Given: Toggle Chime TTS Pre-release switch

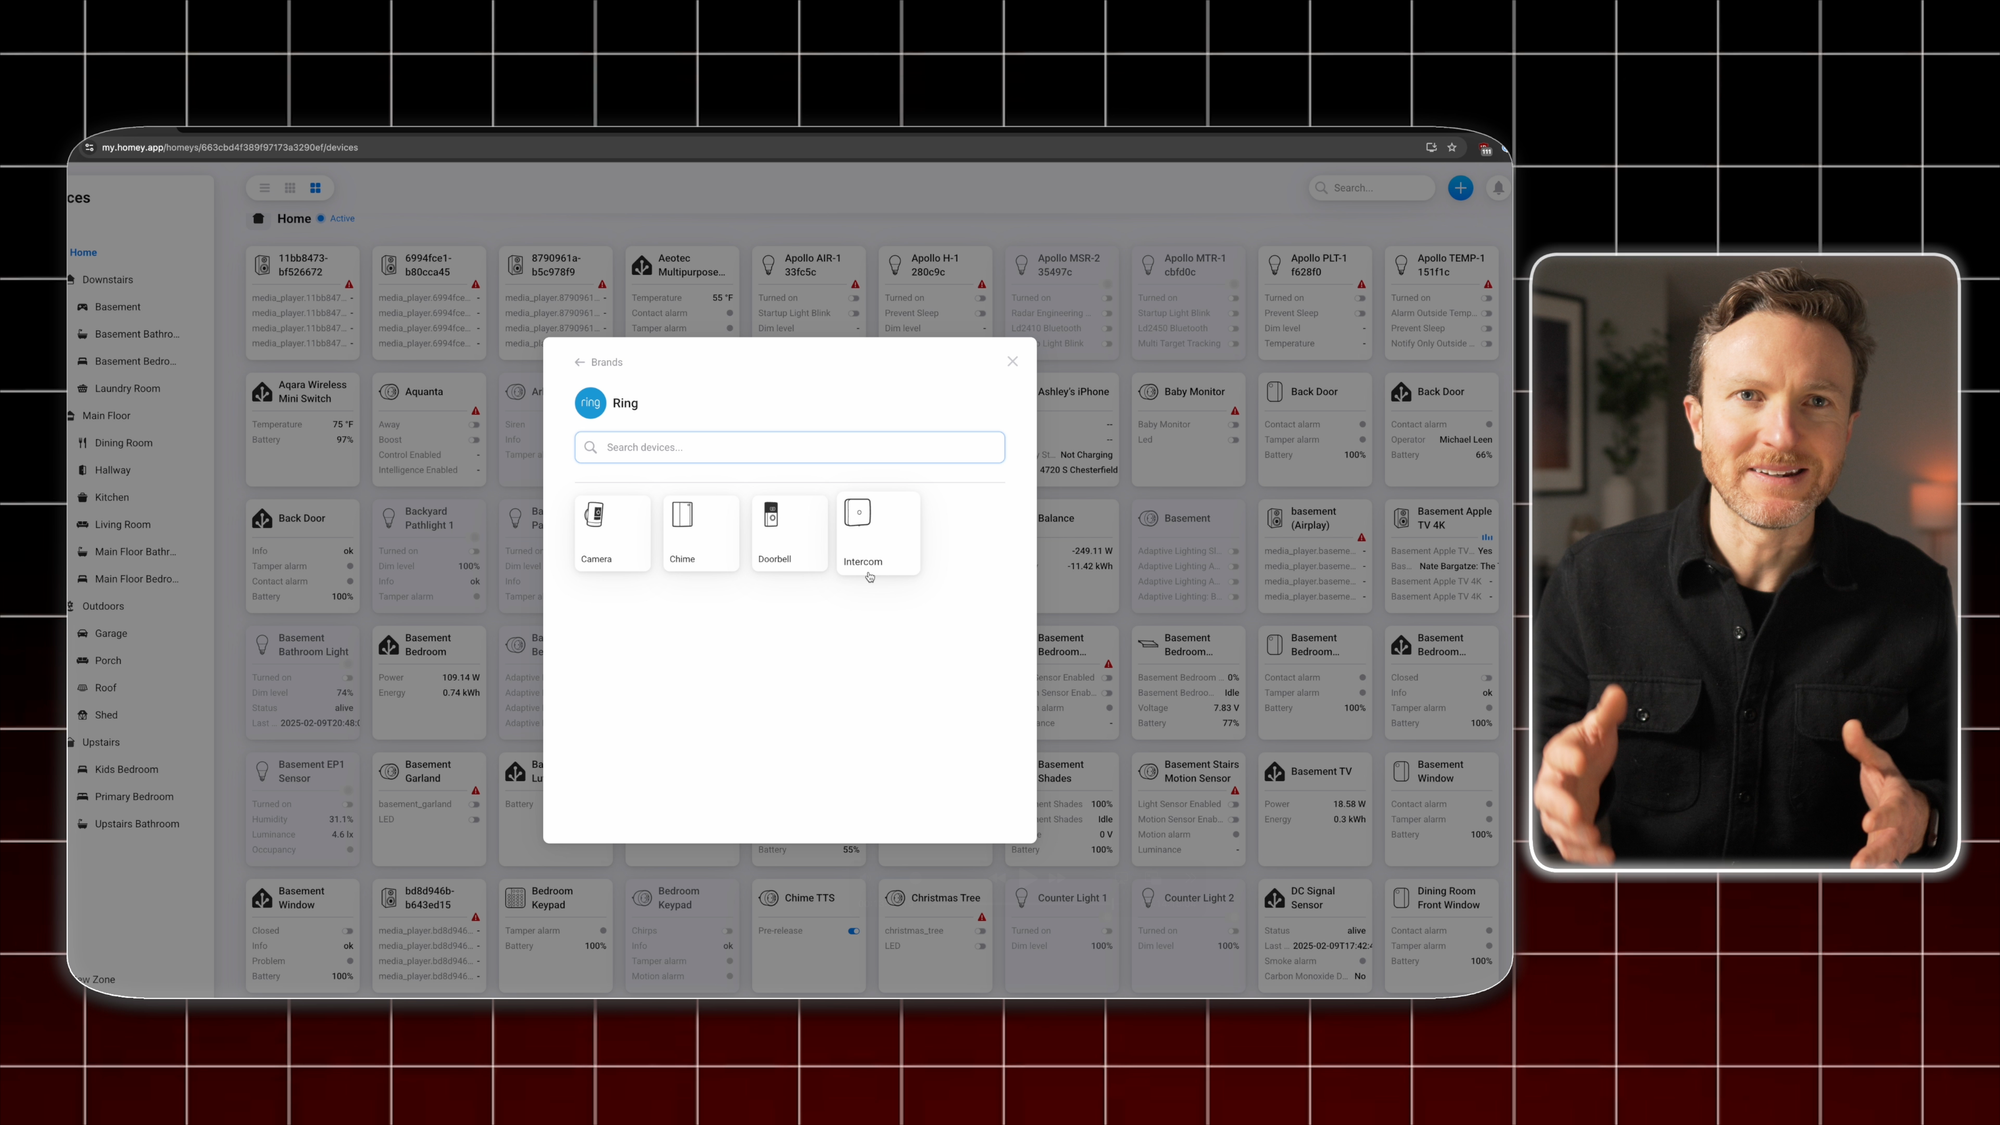Looking at the screenshot, I should [853, 931].
